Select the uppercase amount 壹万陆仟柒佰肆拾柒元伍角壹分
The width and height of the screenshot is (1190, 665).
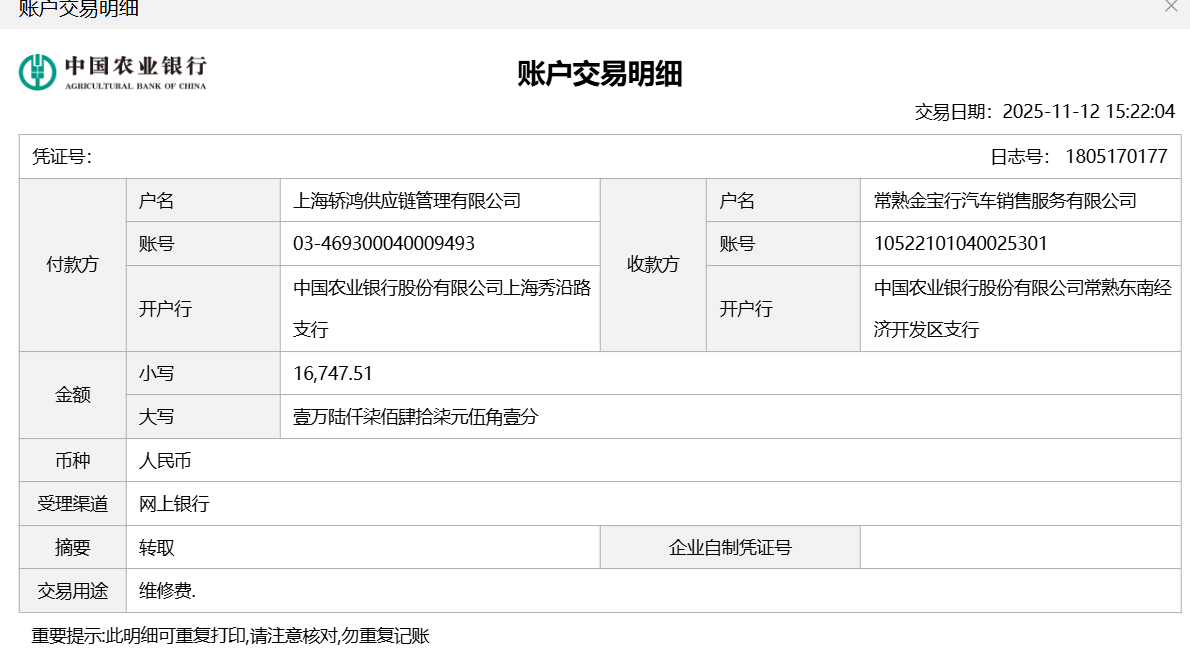[415, 417]
